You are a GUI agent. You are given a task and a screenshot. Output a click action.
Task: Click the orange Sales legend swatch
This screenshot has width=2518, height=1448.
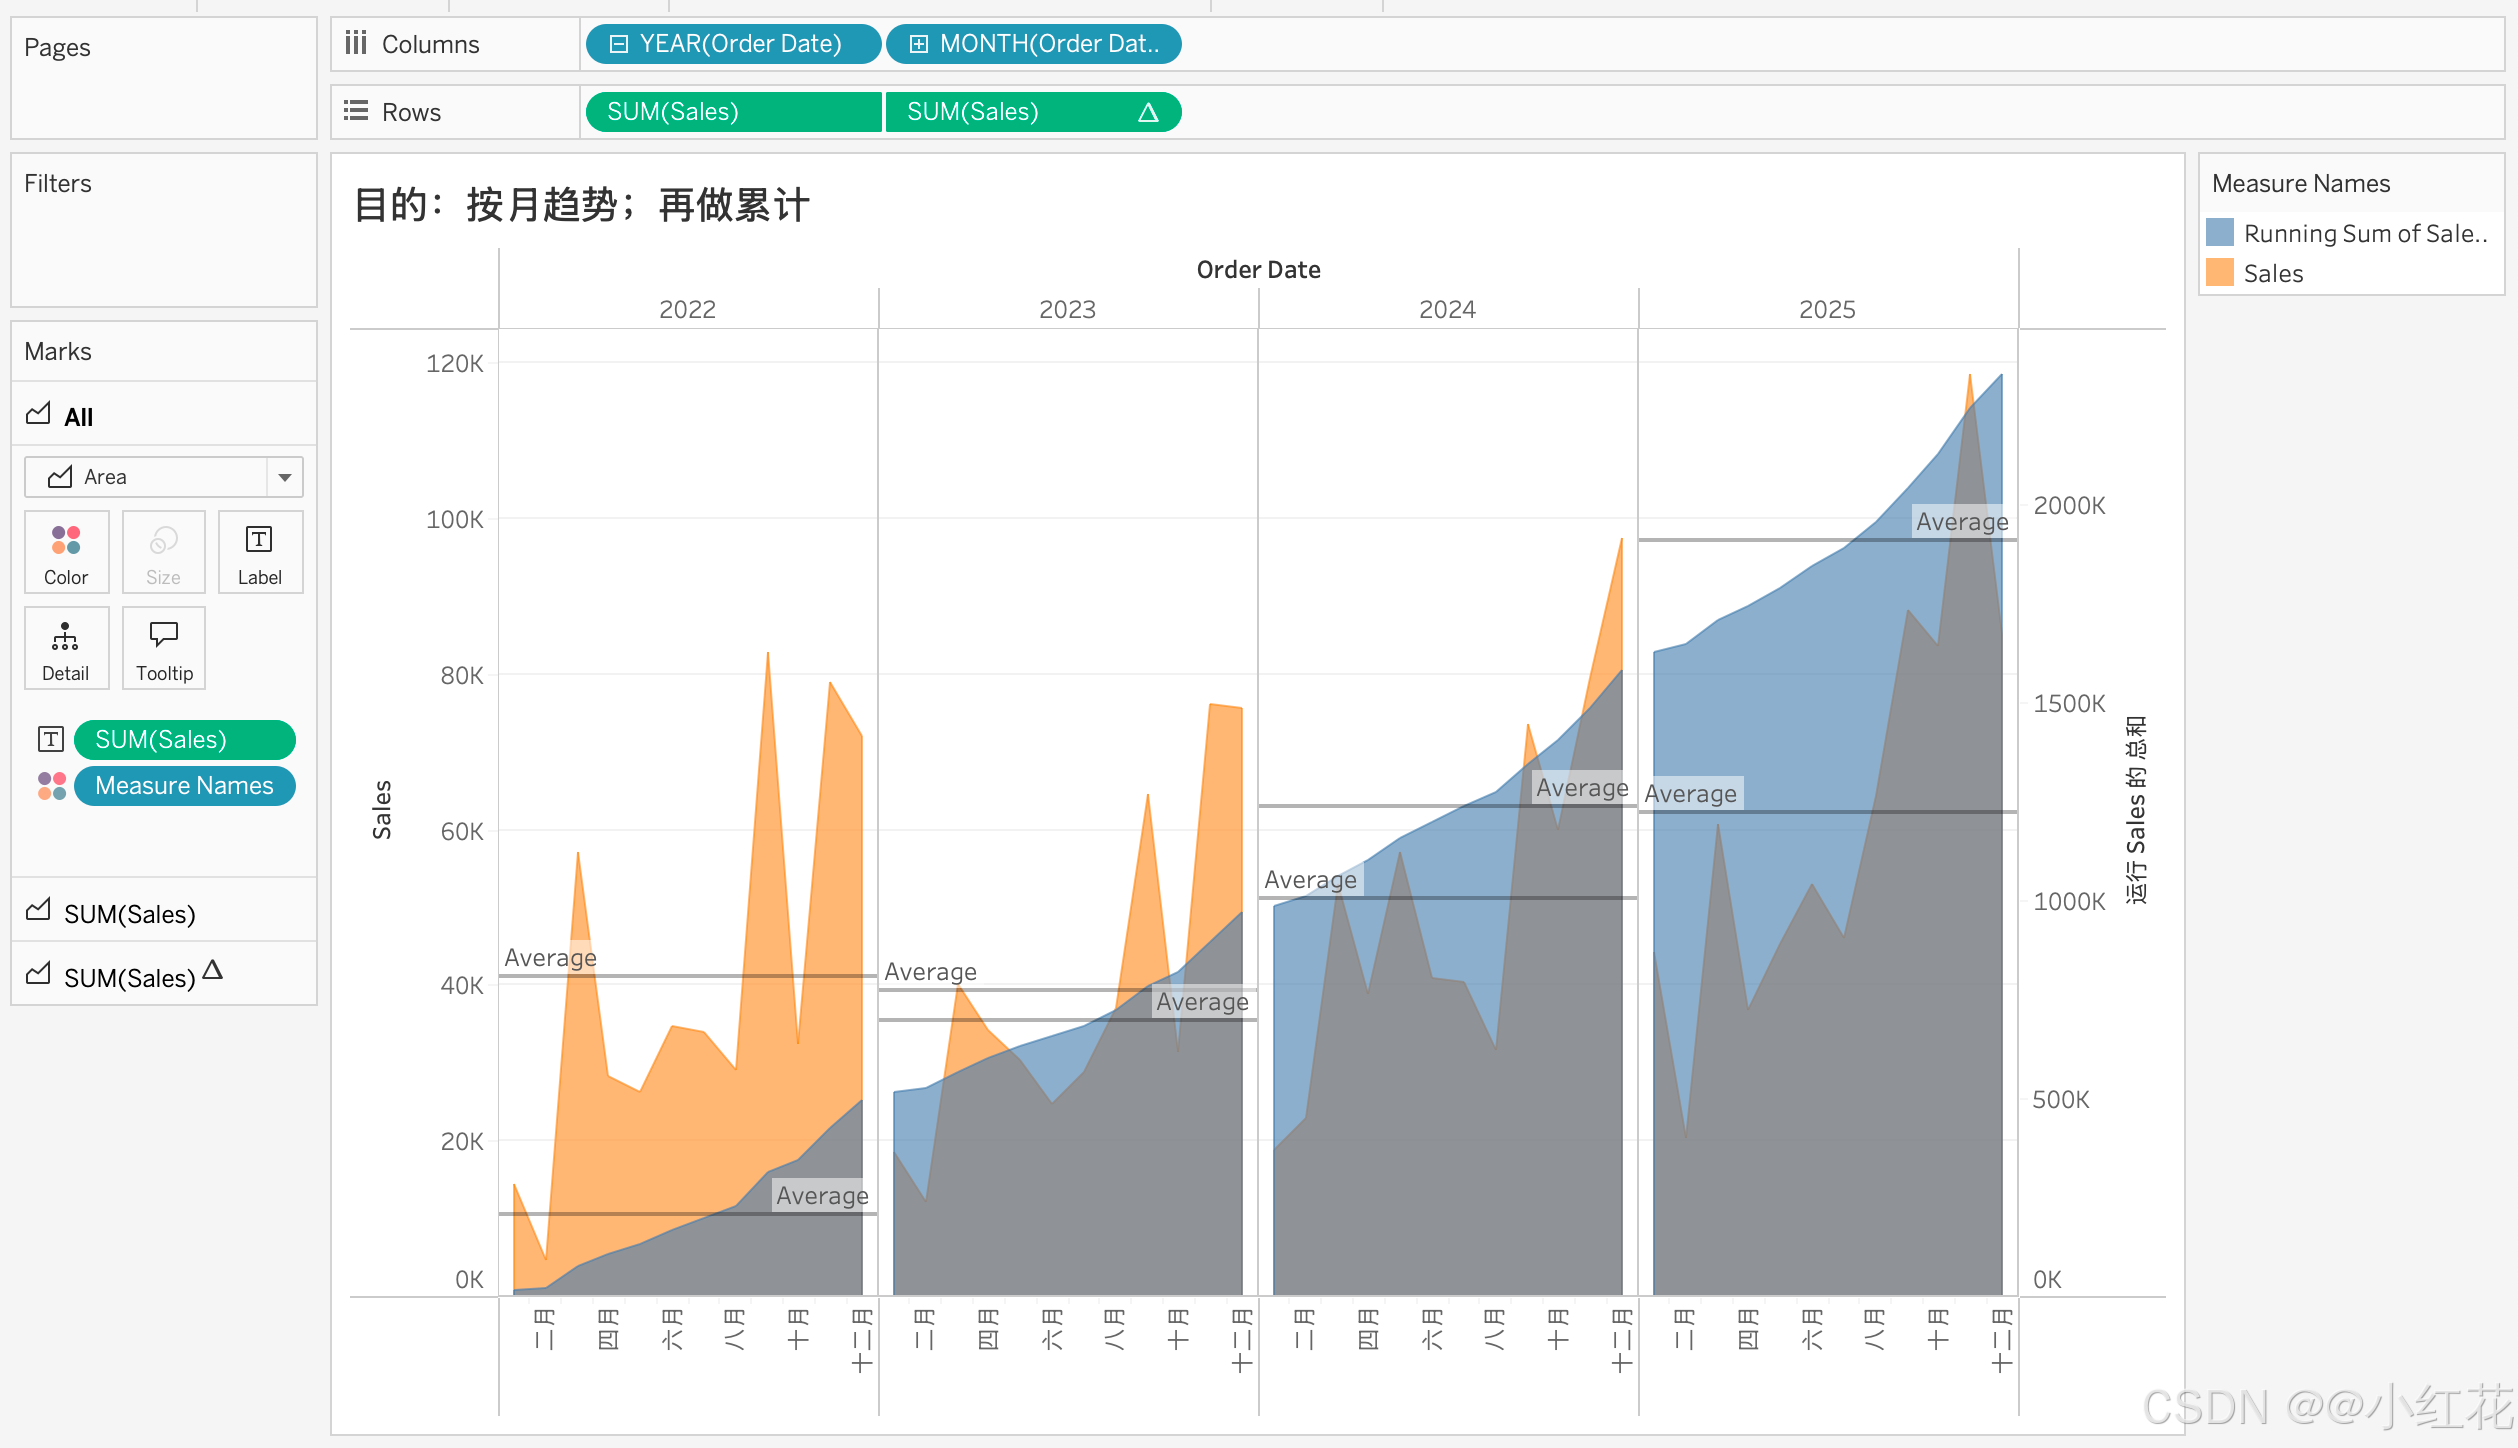tap(2219, 273)
